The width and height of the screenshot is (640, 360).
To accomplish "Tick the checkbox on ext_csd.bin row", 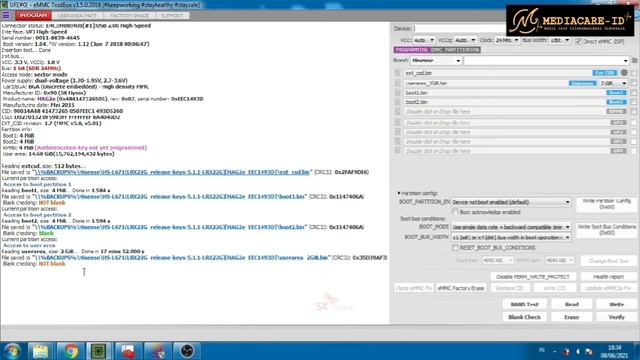I will click(634, 73).
